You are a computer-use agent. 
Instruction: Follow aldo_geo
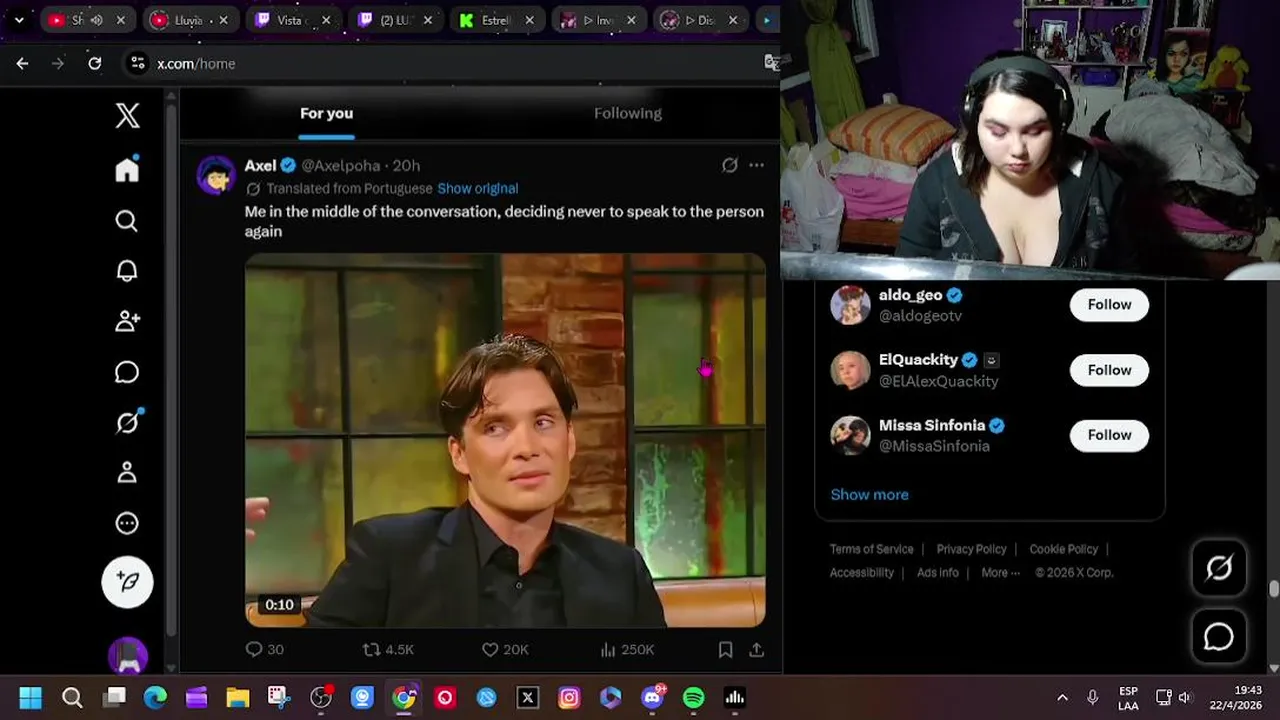pyautogui.click(x=1109, y=304)
